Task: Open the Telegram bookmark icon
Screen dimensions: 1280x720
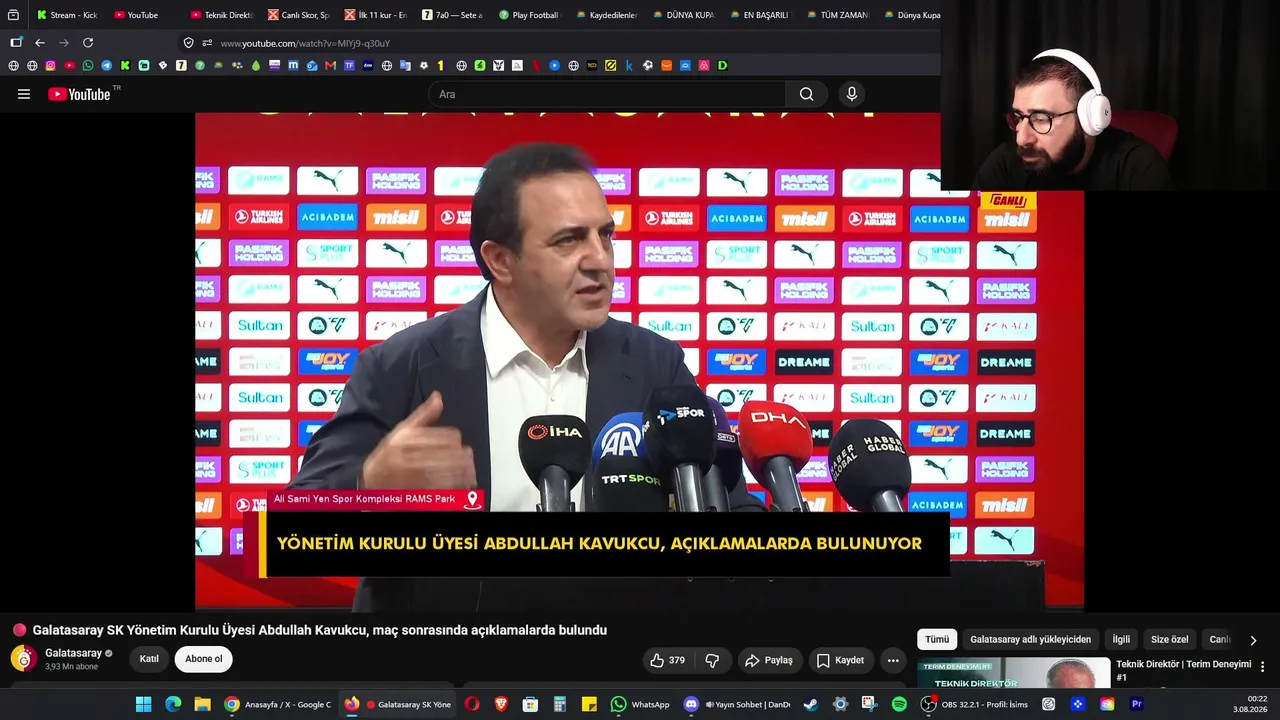Action: (106, 65)
